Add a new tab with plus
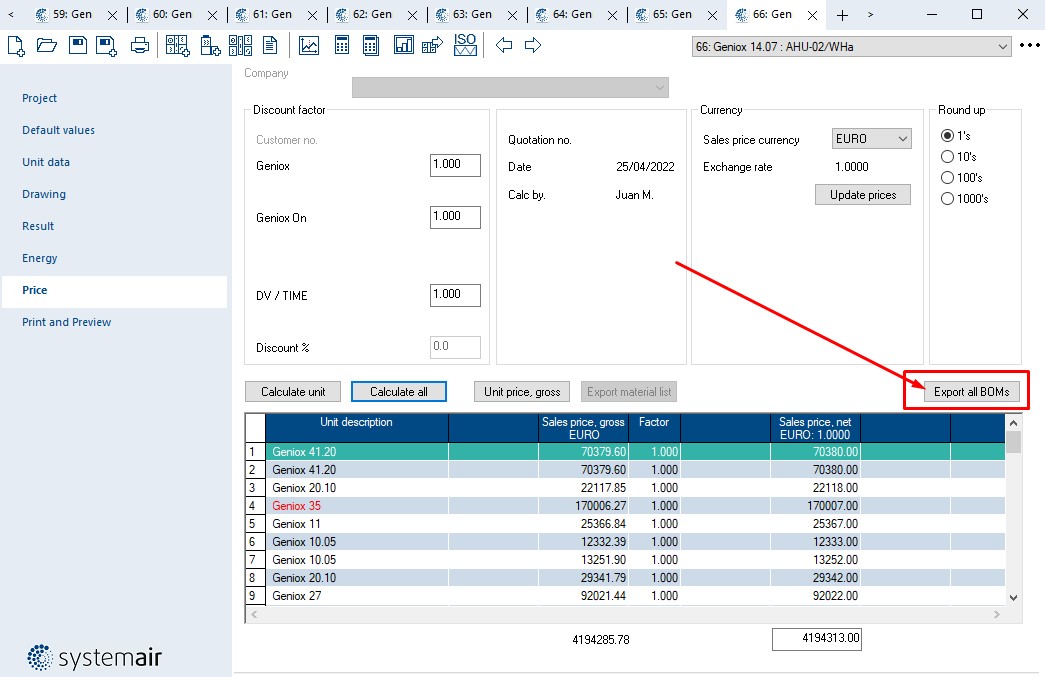 (x=842, y=15)
